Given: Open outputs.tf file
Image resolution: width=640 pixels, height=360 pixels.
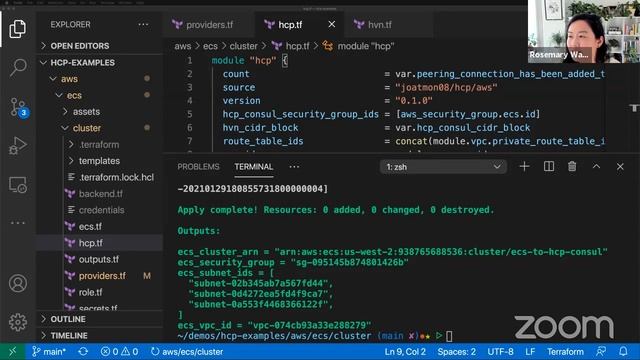Looking at the screenshot, I should click(x=100, y=259).
